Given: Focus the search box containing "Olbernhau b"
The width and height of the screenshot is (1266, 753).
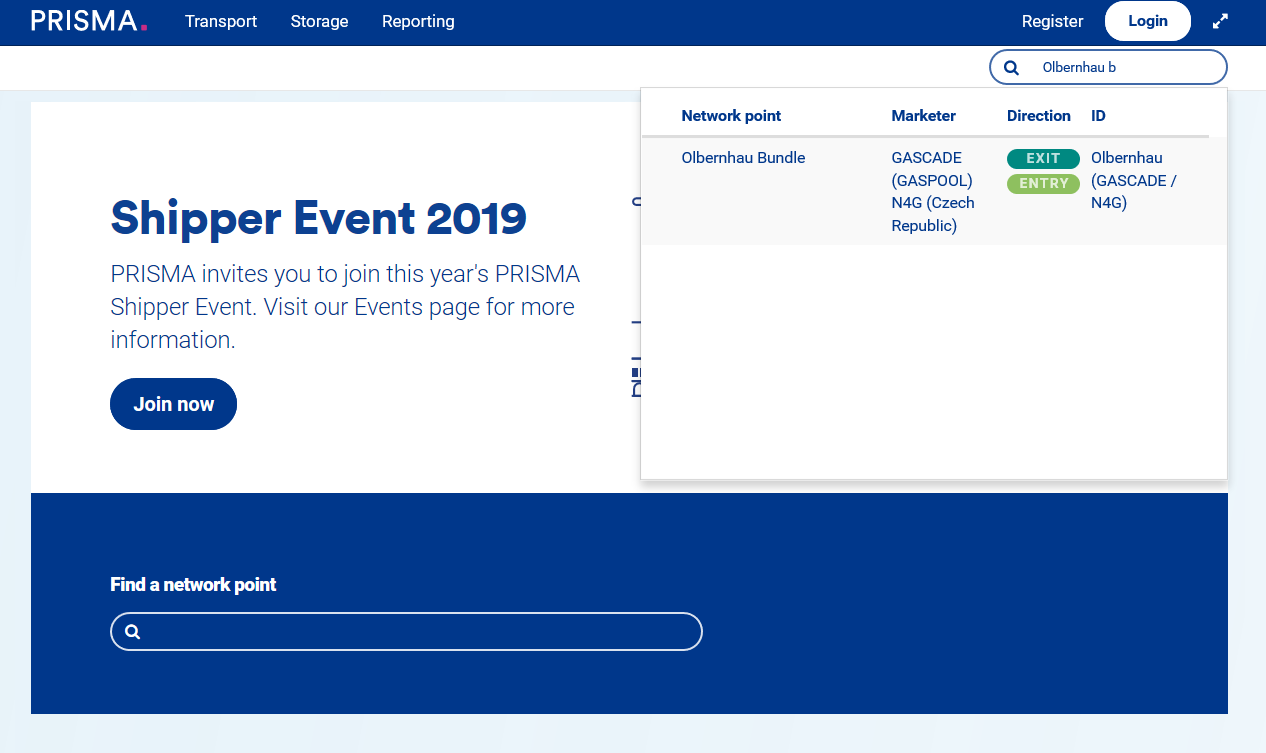Looking at the screenshot, I should click(1120, 68).
